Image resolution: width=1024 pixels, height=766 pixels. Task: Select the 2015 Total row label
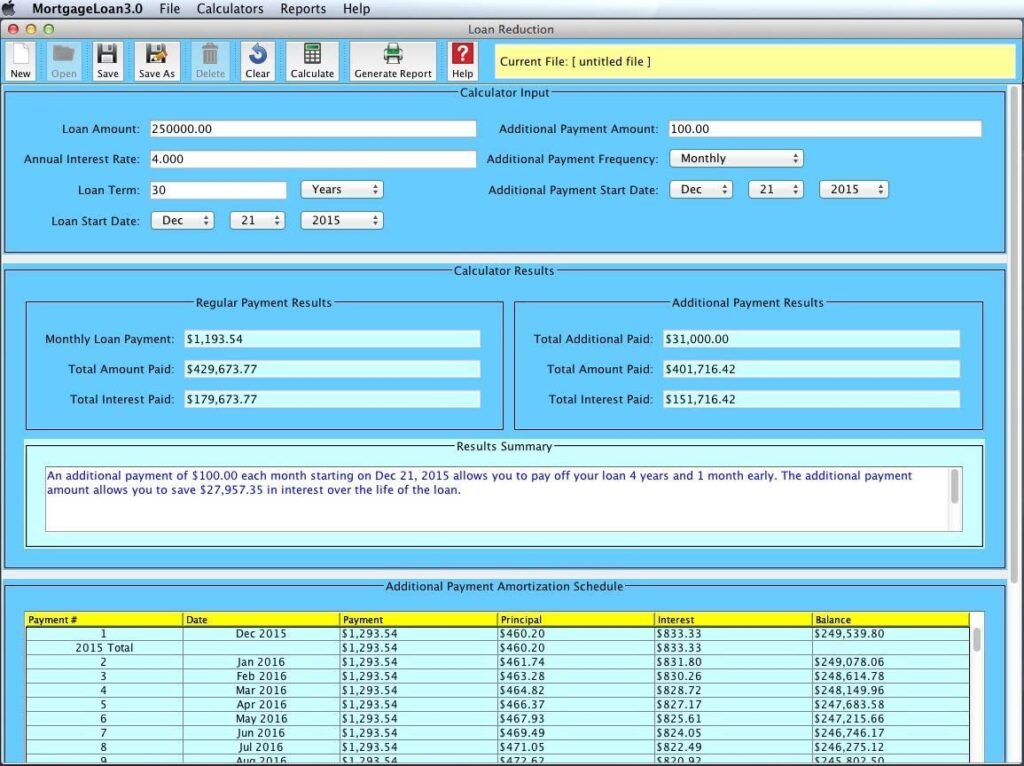click(x=104, y=648)
